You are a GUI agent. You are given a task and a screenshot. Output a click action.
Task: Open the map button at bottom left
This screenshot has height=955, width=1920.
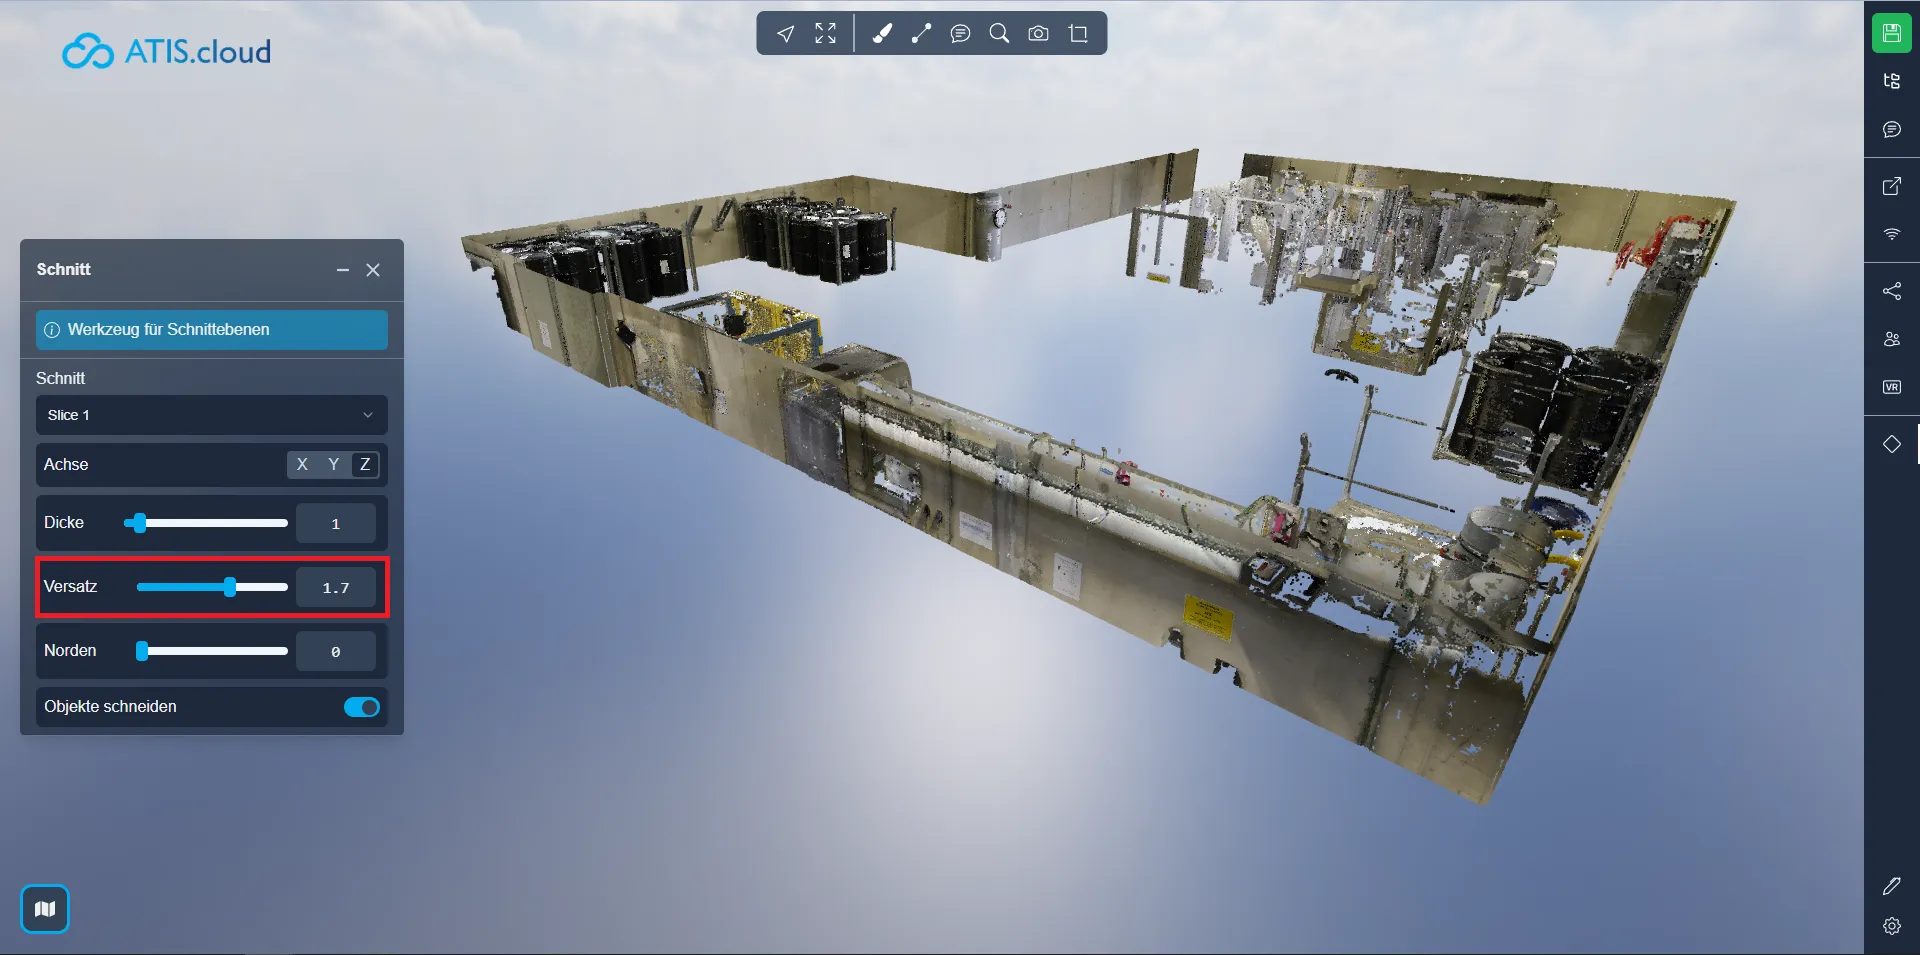point(45,909)
